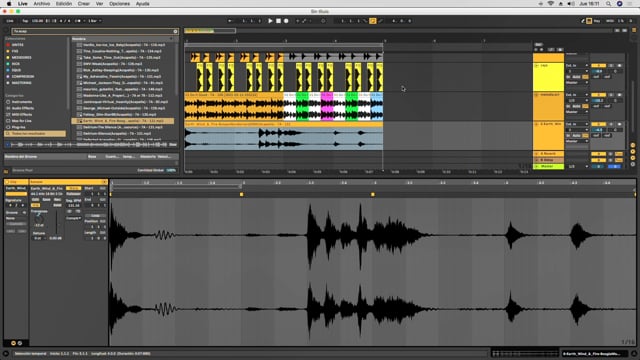Open KICK track Master output dropdown
640x360 pixels.
(577, 83)
